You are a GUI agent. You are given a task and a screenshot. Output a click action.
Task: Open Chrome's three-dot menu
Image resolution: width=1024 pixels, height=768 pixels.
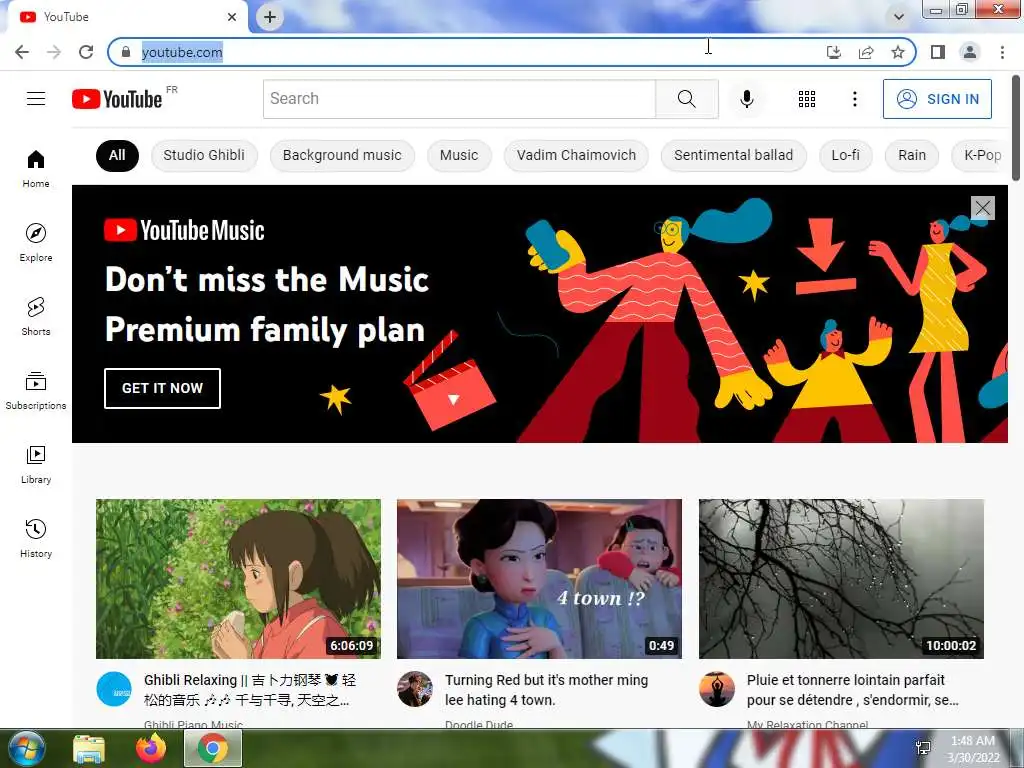[x=1002, y=52]
